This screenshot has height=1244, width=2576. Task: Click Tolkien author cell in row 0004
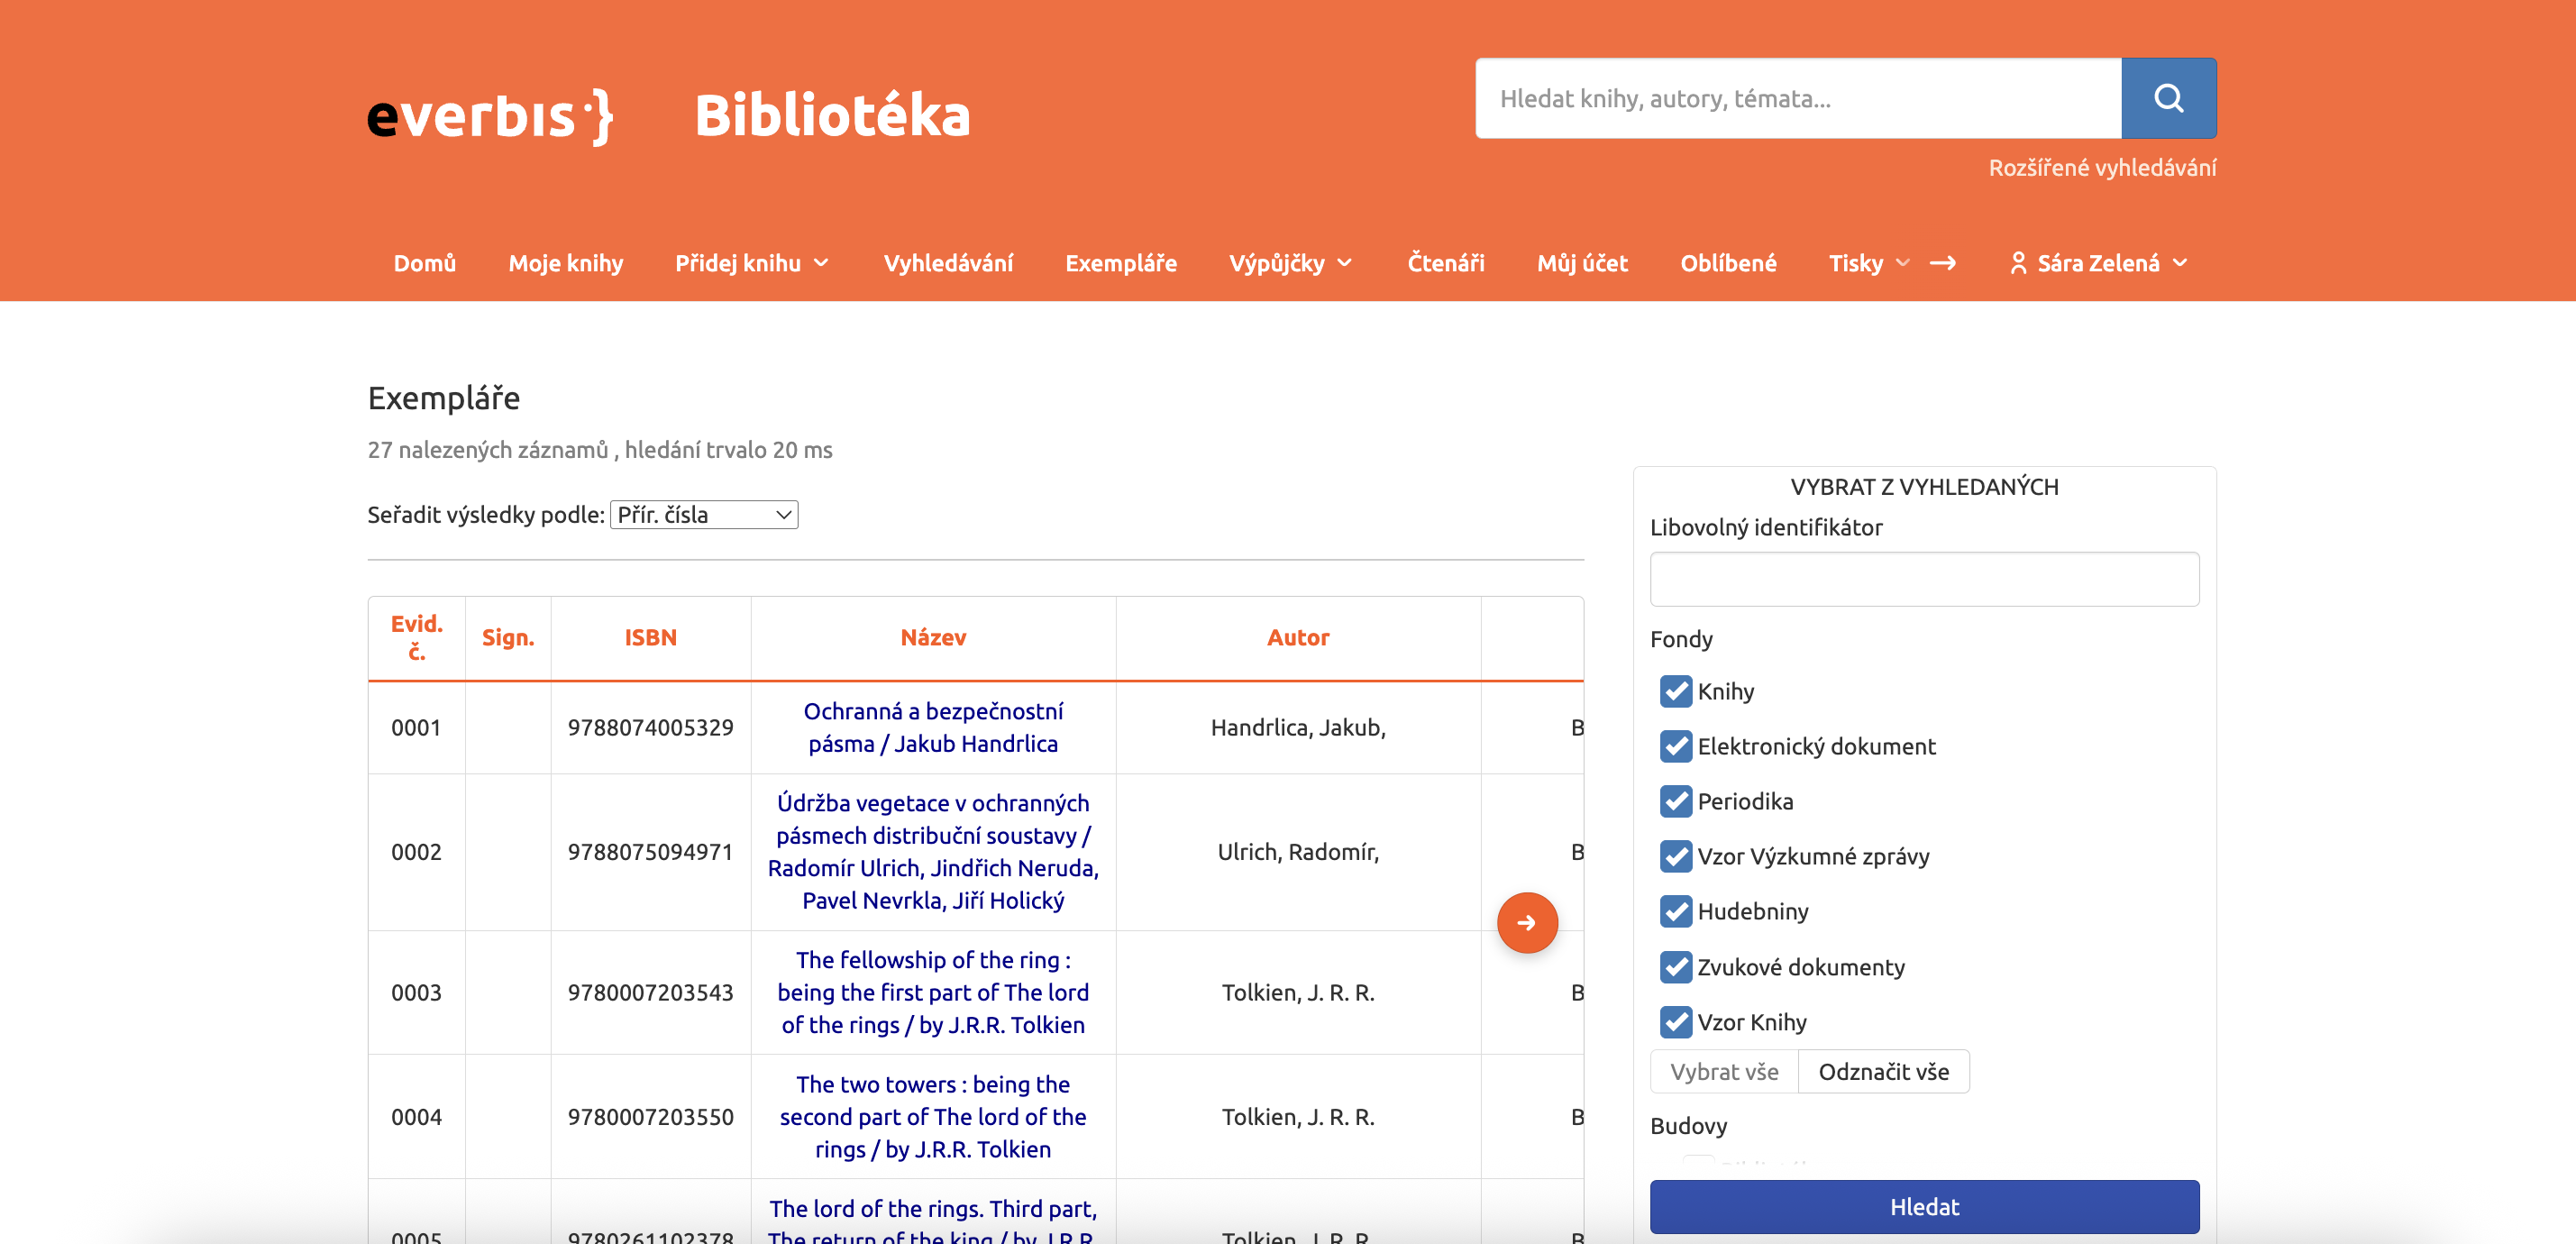[x=1298, y=1117]
